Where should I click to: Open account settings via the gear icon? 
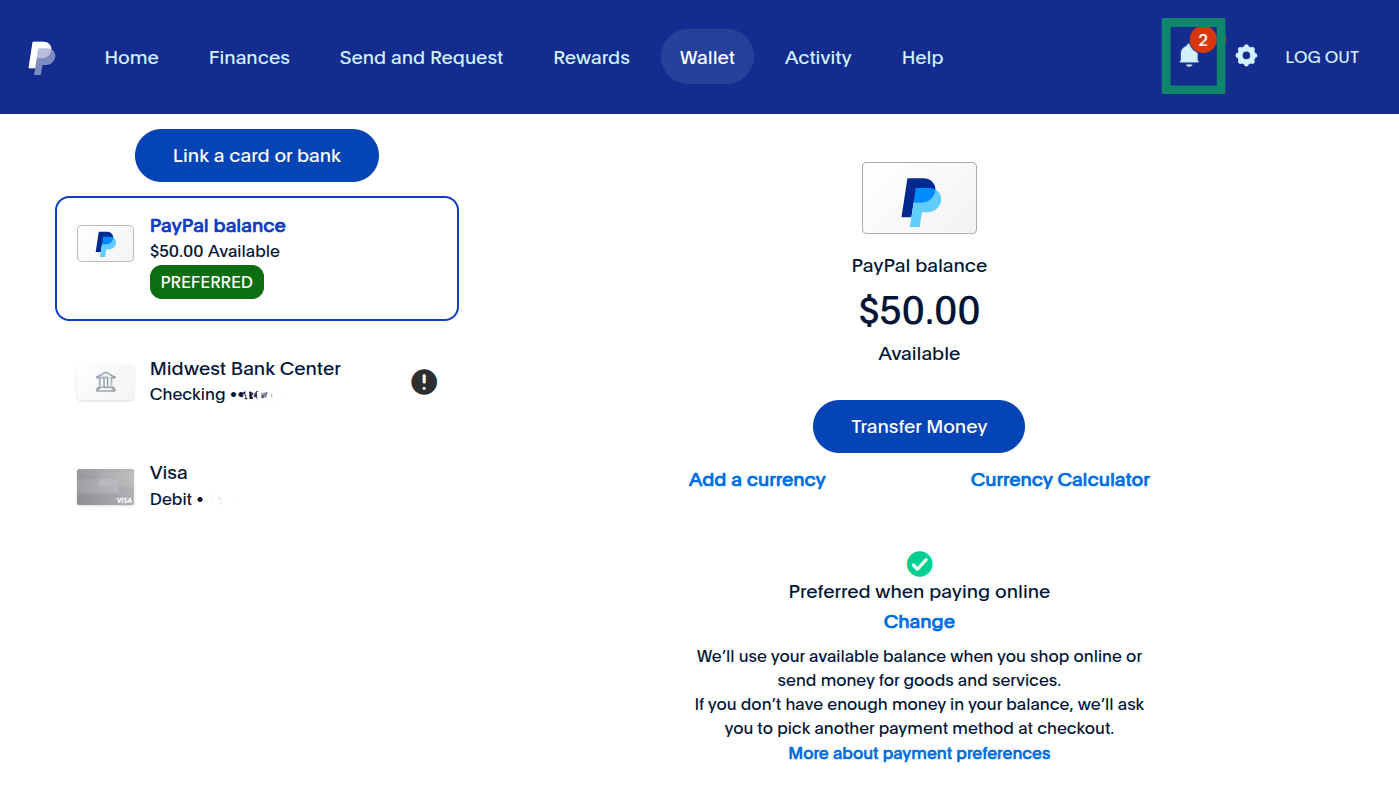point(1246,56)
